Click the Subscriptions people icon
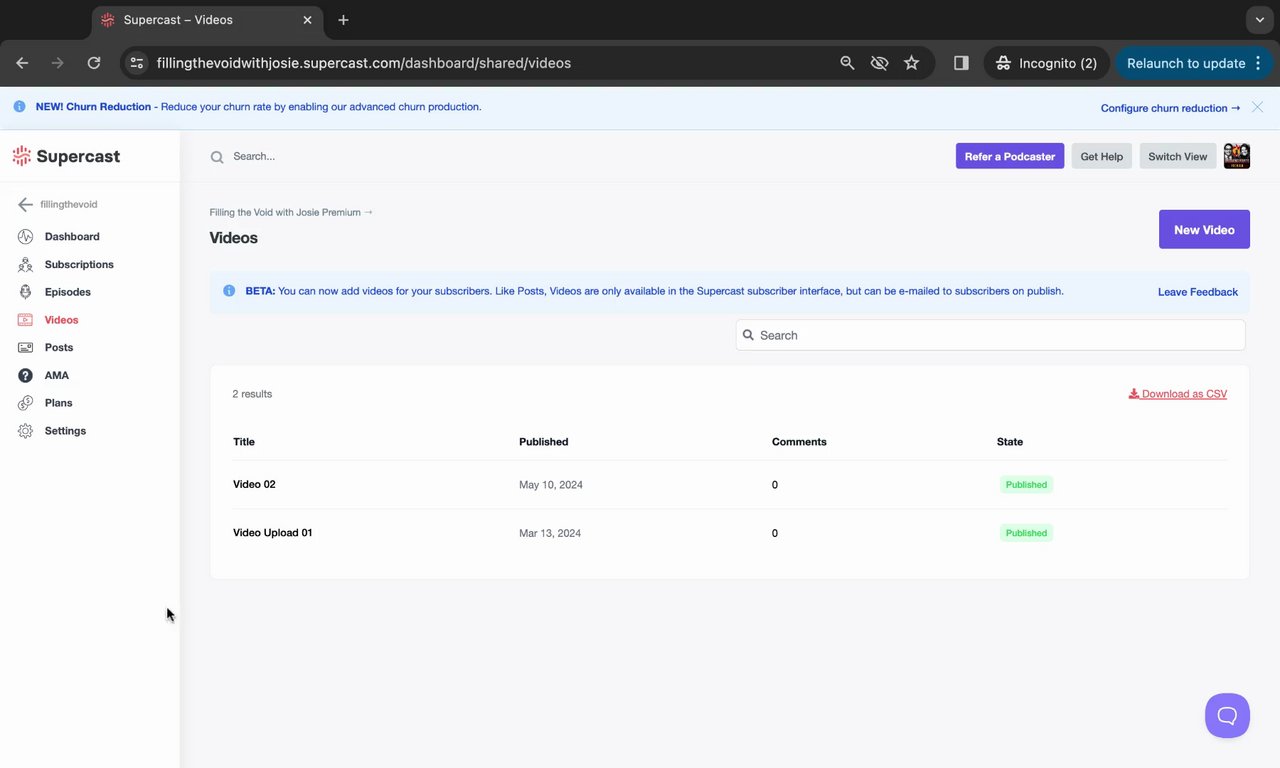Screen dimensions: 1280x768 click(25, 265)
